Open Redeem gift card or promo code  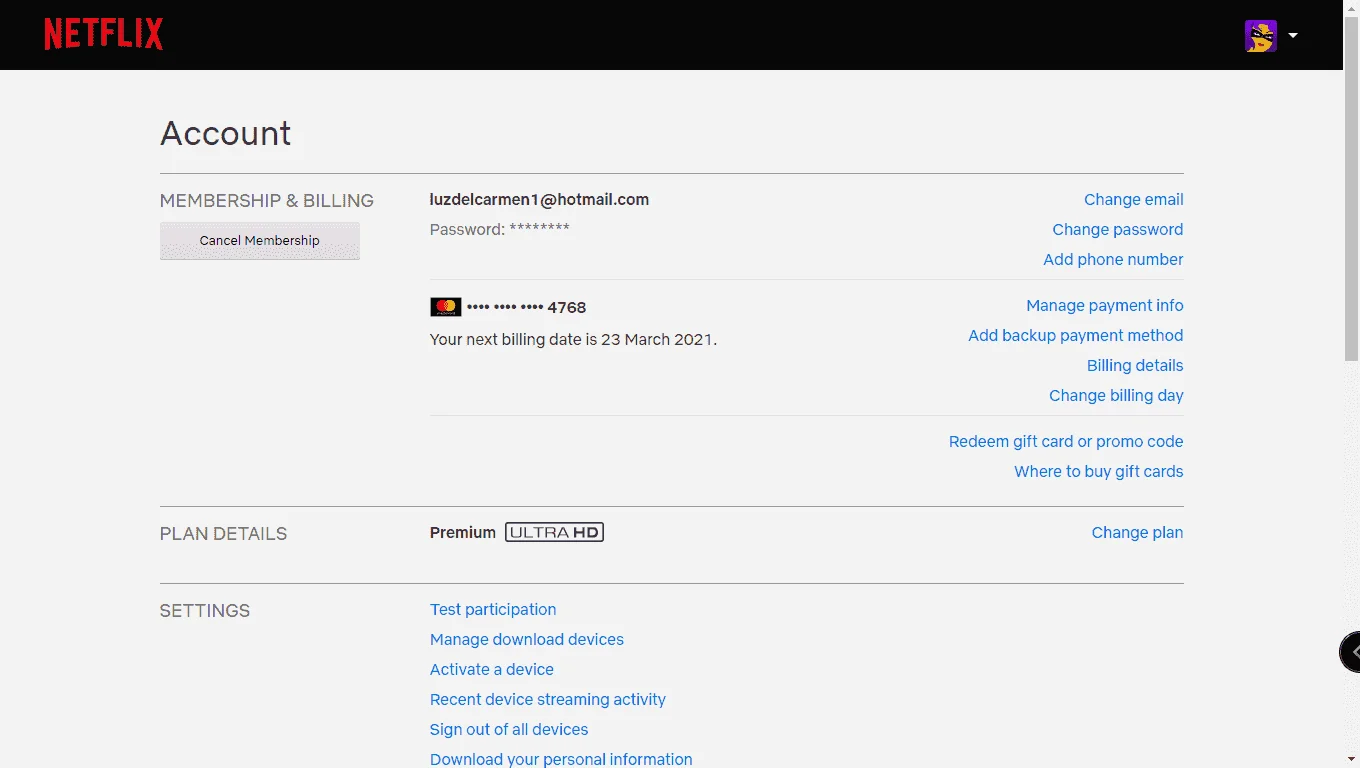coord(1066,442)
